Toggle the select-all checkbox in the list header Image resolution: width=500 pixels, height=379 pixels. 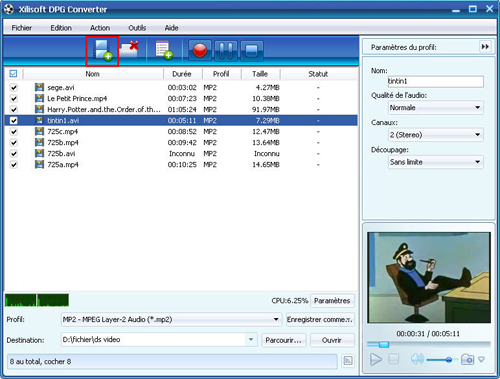(13, 74)
